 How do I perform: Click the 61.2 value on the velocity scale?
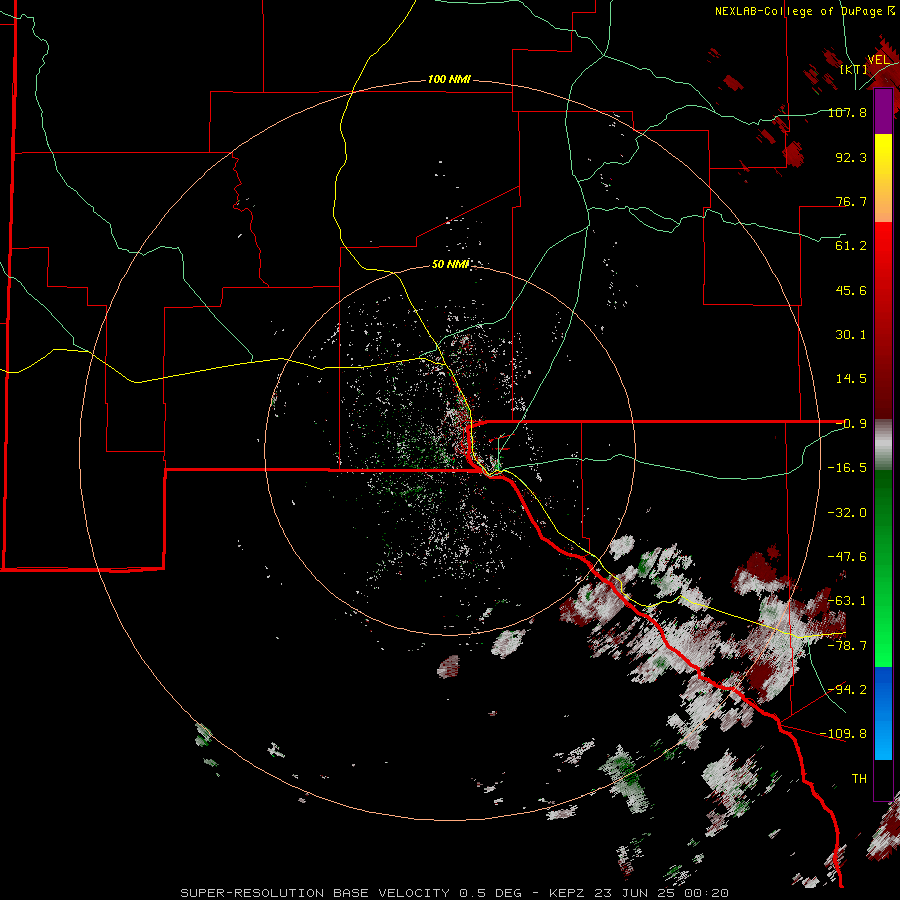tap(851, 246)
